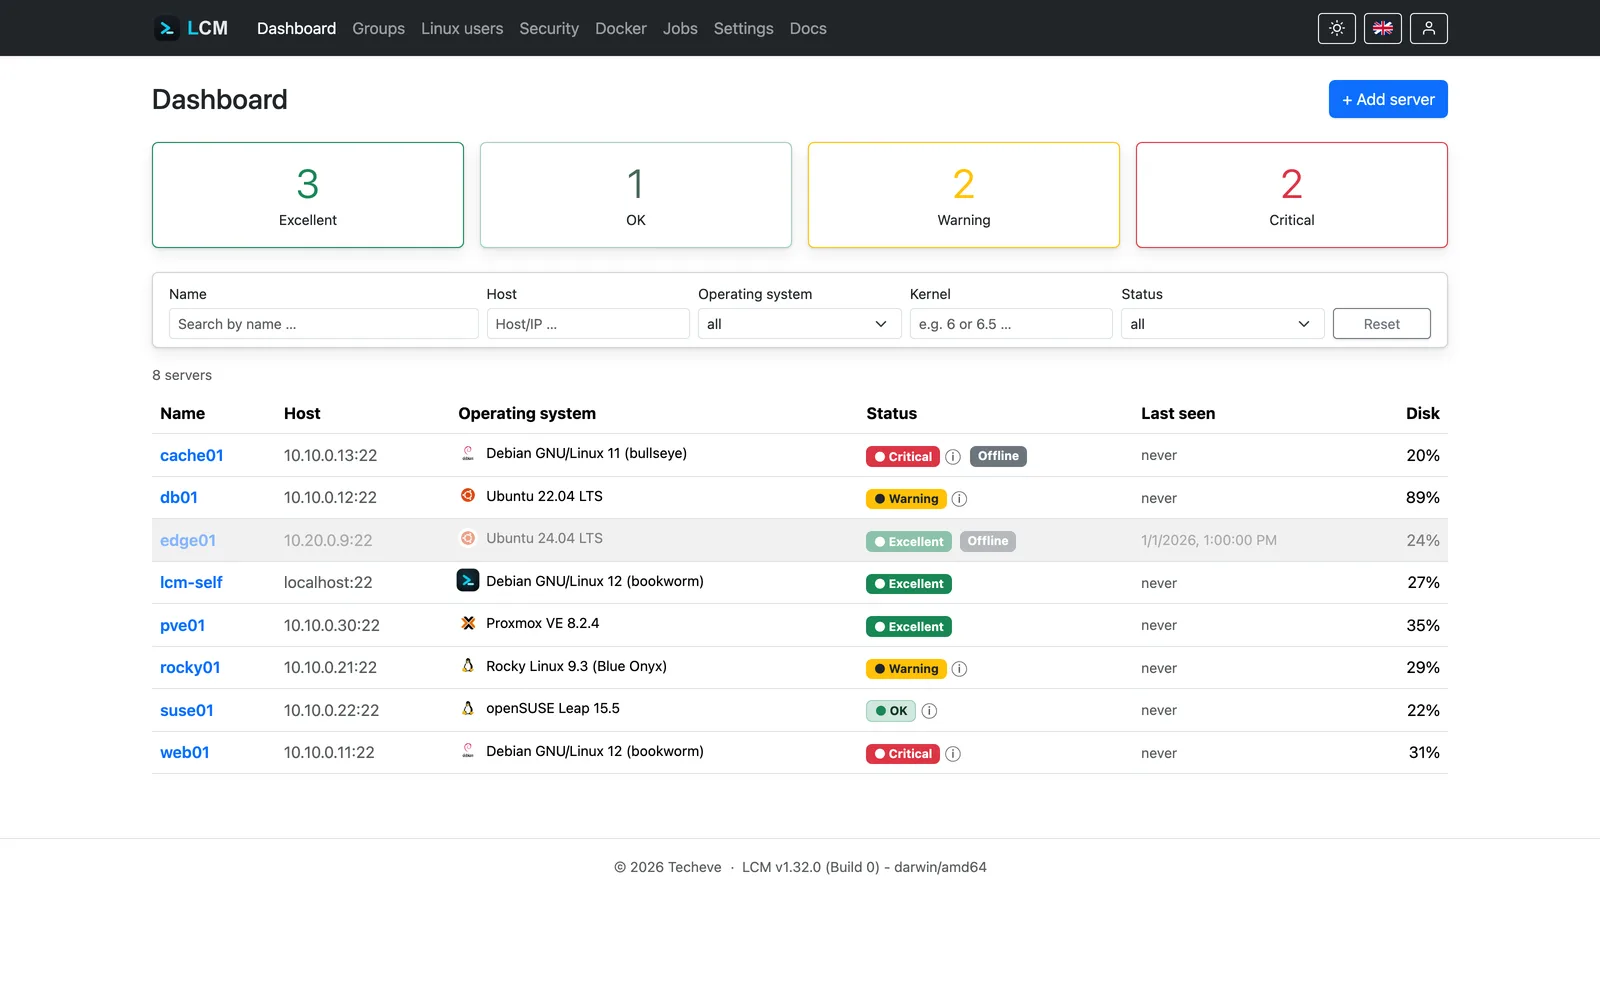Toggle the light/dark theme sun button

point(1337,28)
